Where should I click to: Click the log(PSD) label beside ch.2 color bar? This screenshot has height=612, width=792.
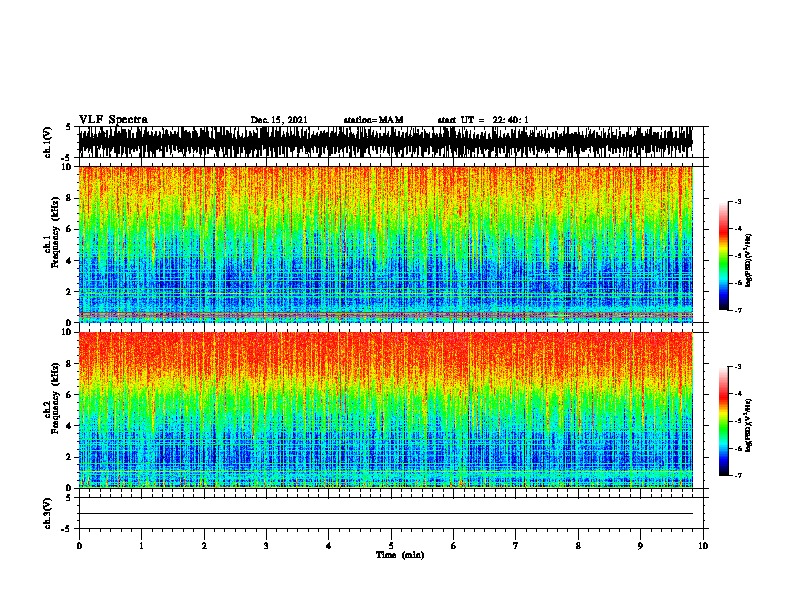click(x=749, y=426)
